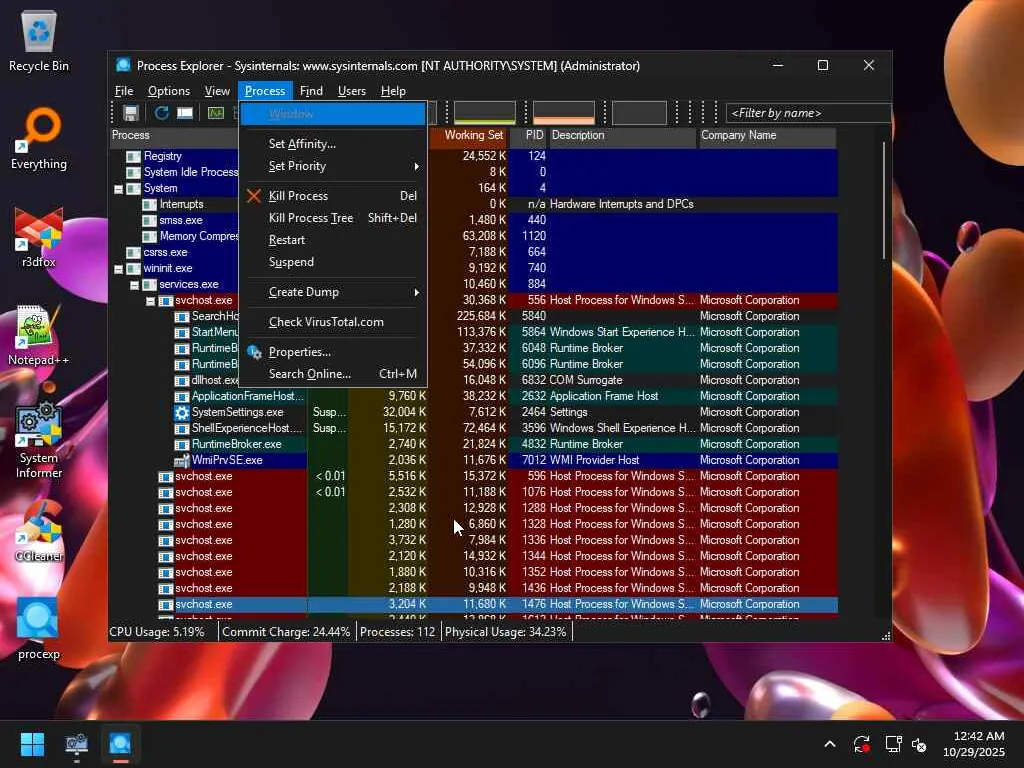Image resolution: width=1024 pixels, height=768 pixels.
Task: Click the csrss.exe process icon
Action: [133, 252]
